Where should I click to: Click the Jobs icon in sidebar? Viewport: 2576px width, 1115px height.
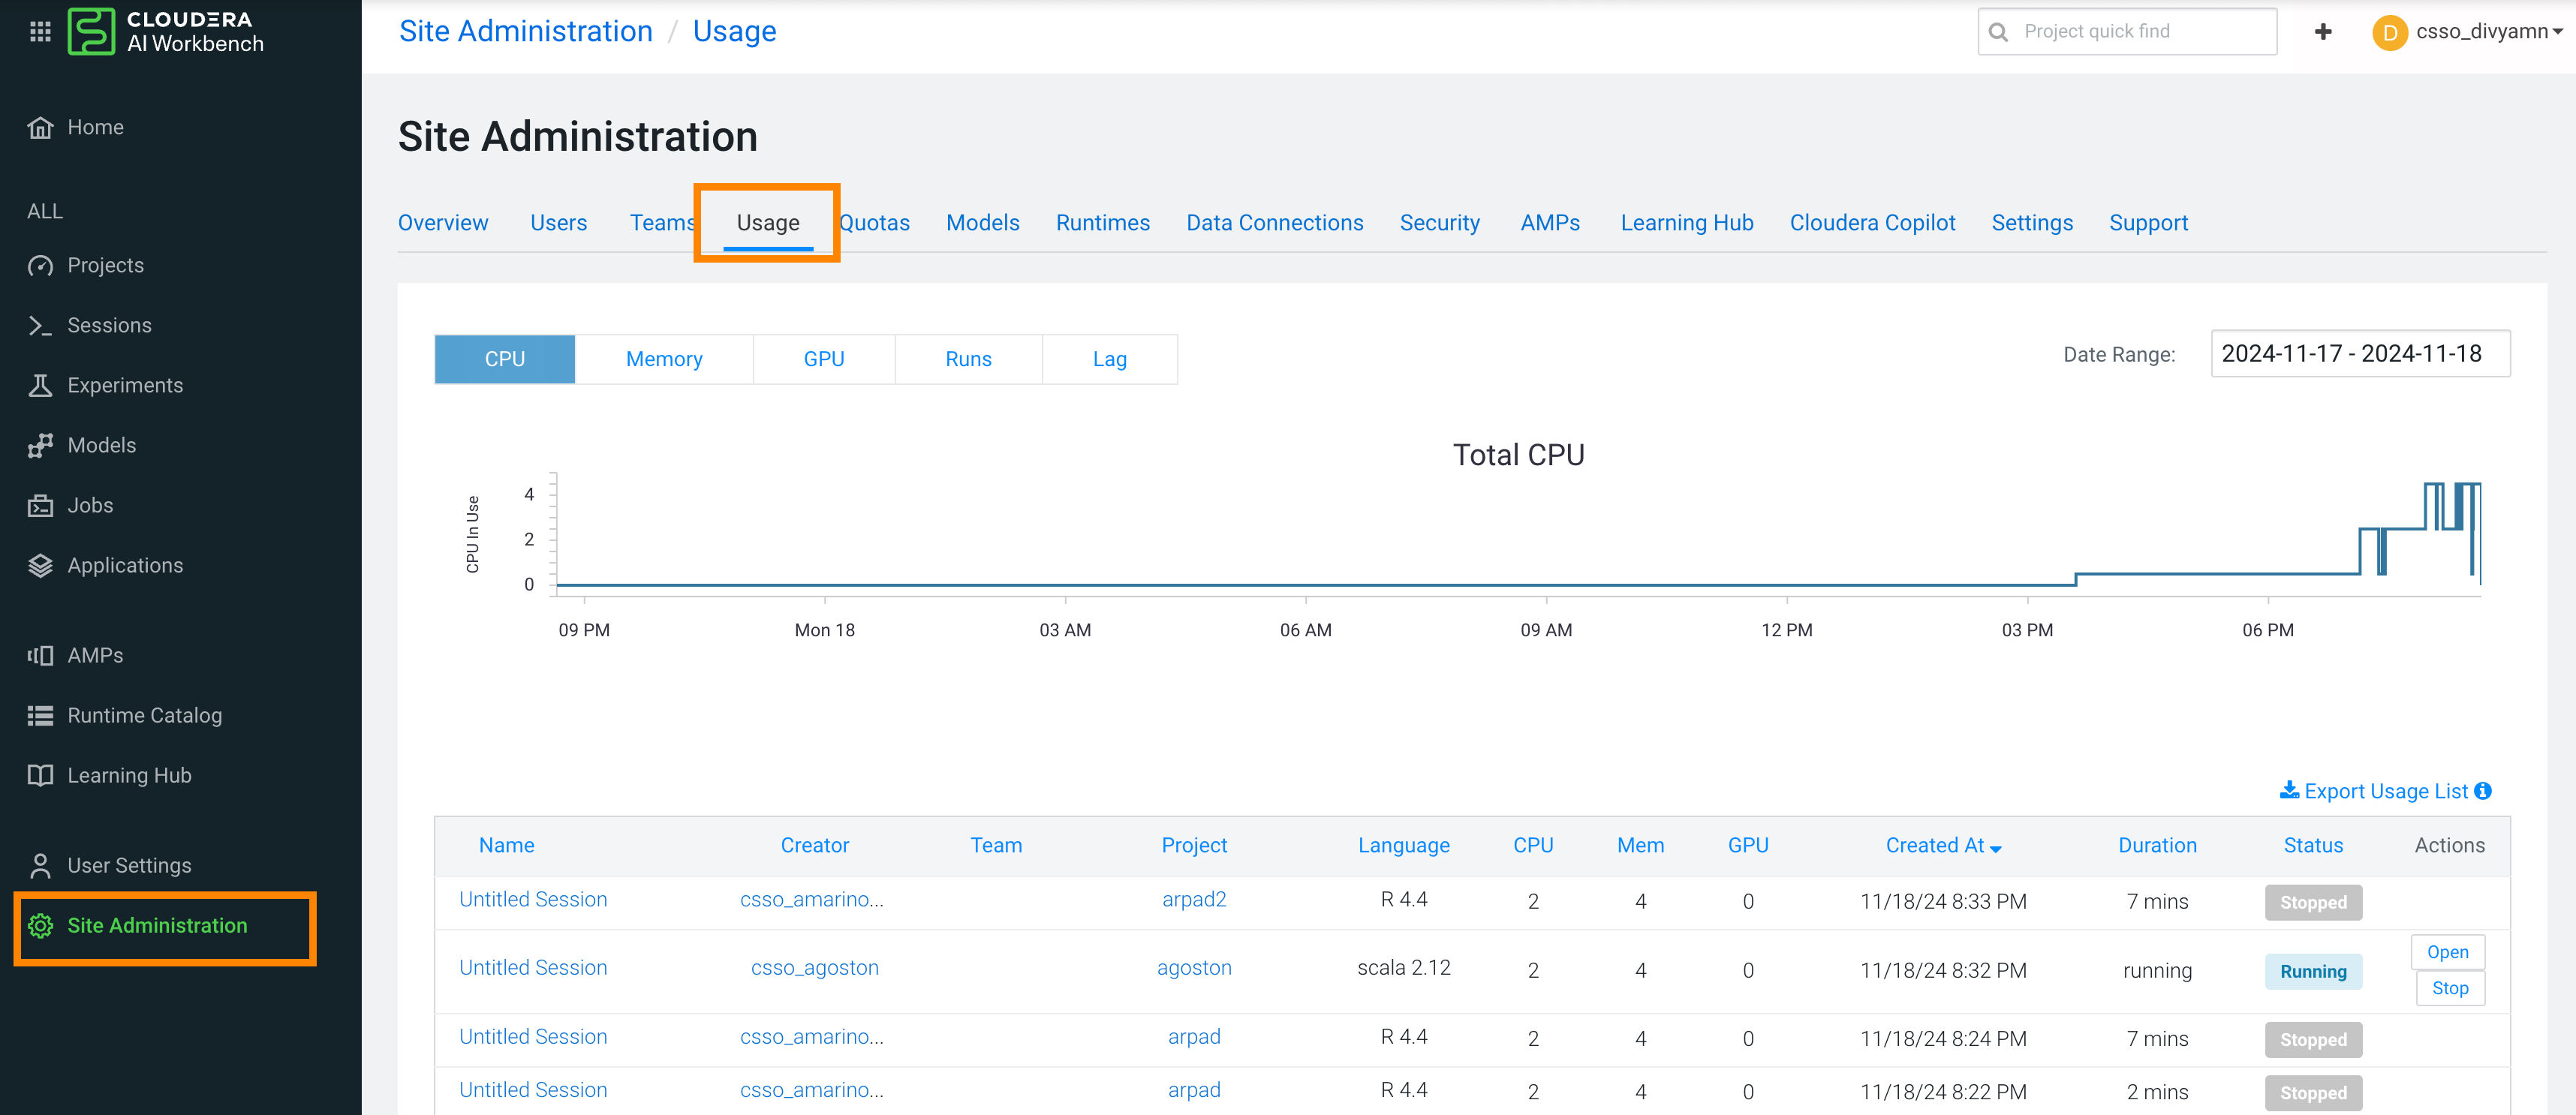click(40, 506)
